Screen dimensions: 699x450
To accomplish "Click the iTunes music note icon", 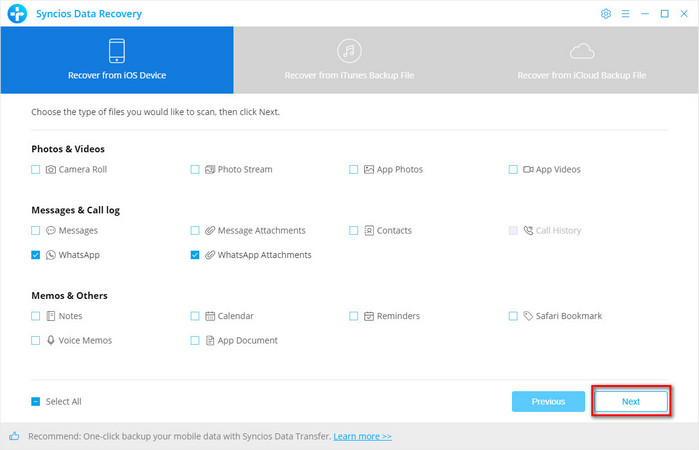I will (x=349, y=50).
